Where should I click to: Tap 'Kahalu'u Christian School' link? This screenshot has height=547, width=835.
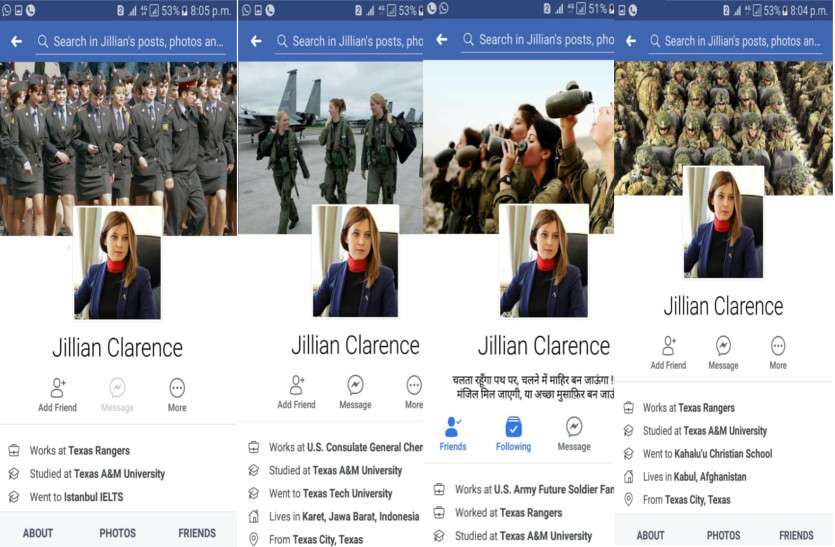723,454
